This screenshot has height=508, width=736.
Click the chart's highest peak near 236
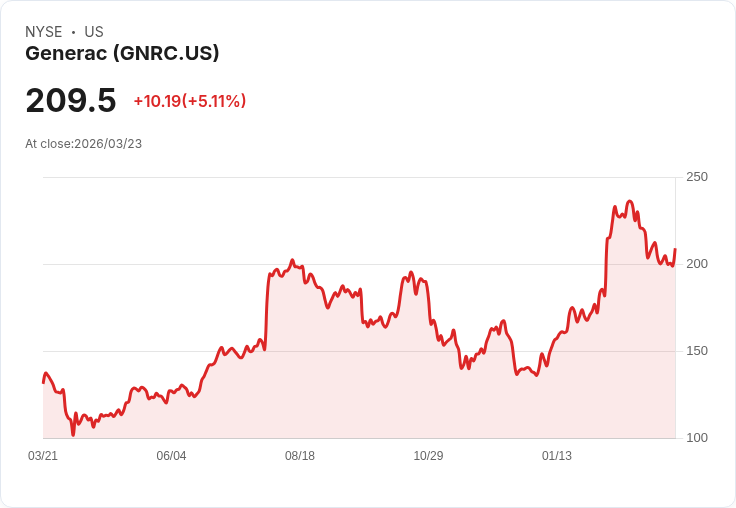(630, 201)
